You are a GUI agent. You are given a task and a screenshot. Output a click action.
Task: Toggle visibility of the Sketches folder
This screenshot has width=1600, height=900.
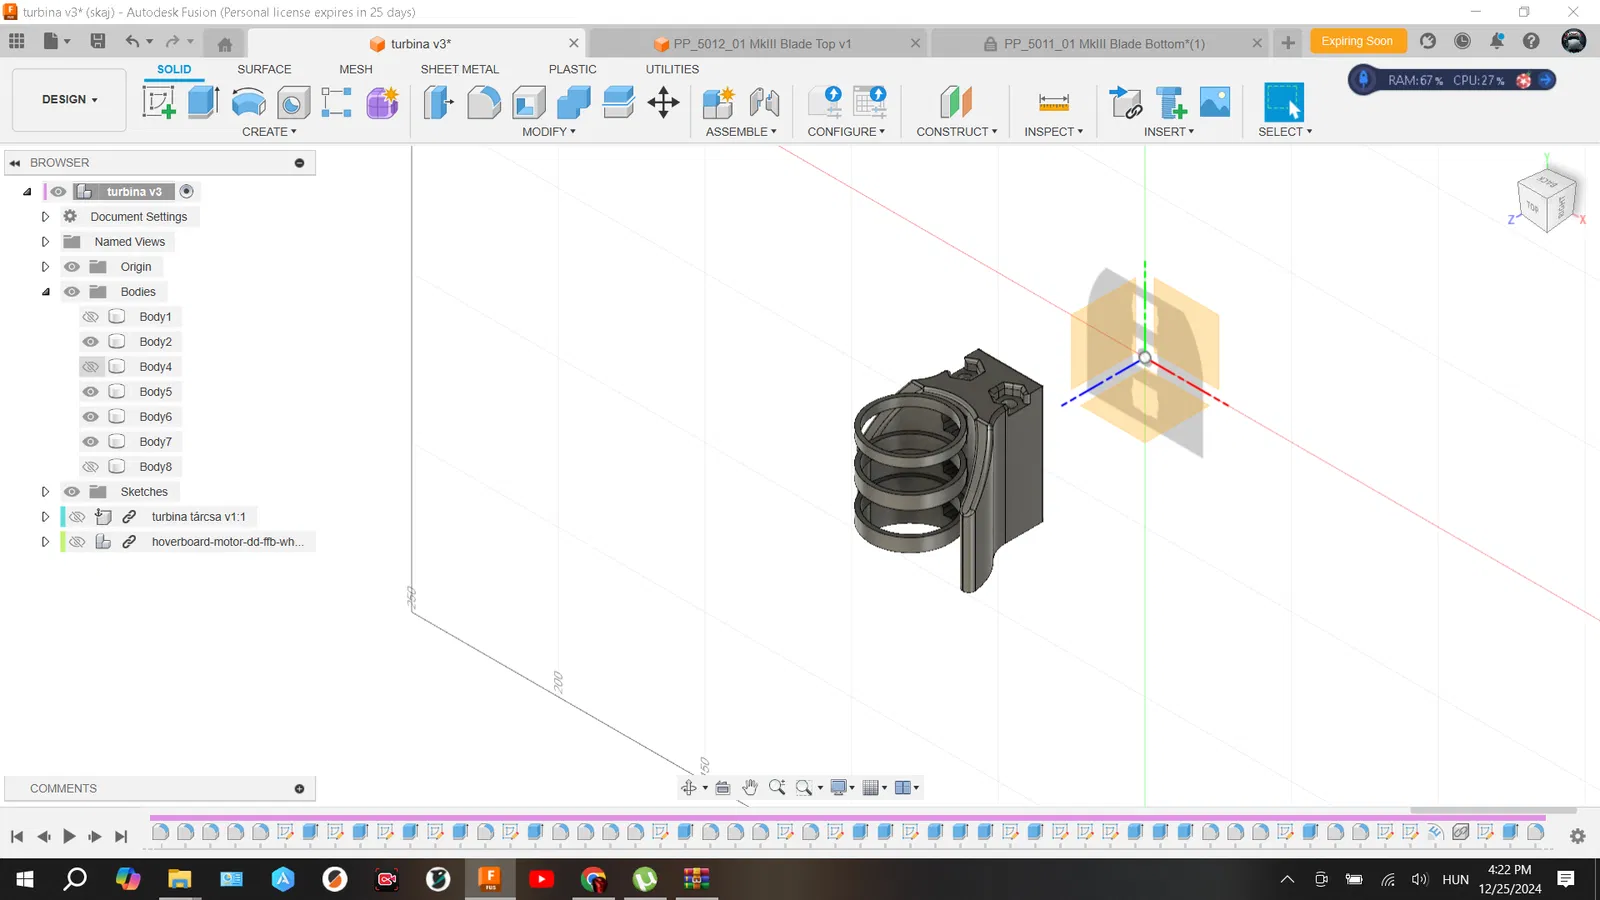coord(72,492)
